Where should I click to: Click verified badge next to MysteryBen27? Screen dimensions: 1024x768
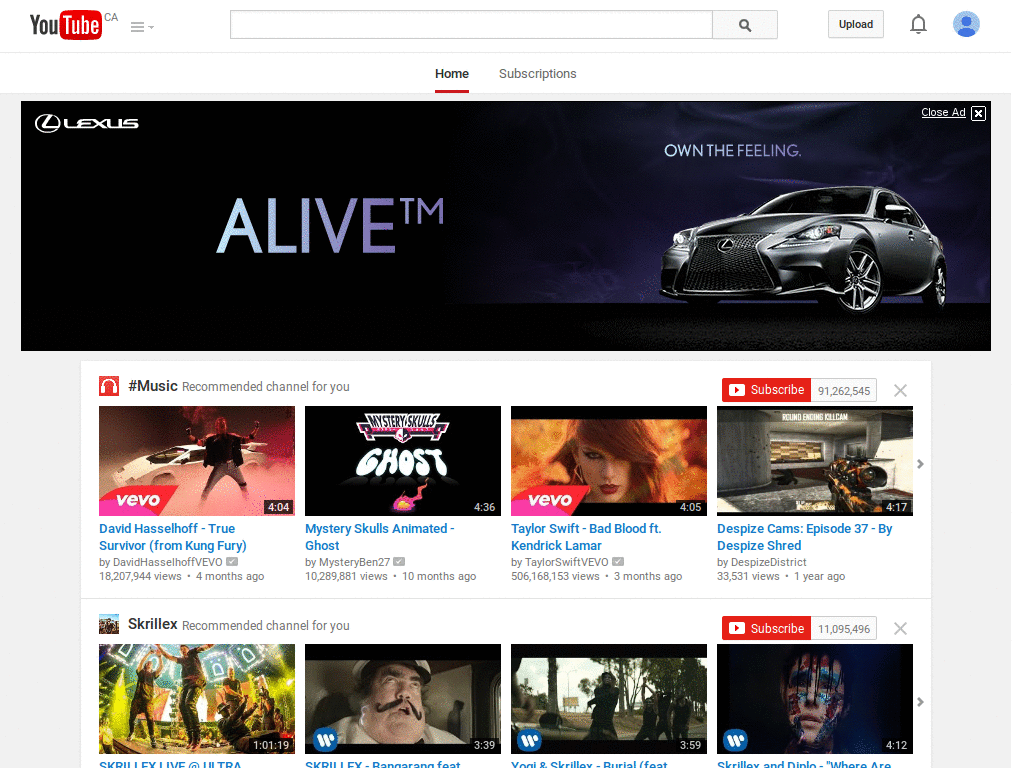(399, 562)
